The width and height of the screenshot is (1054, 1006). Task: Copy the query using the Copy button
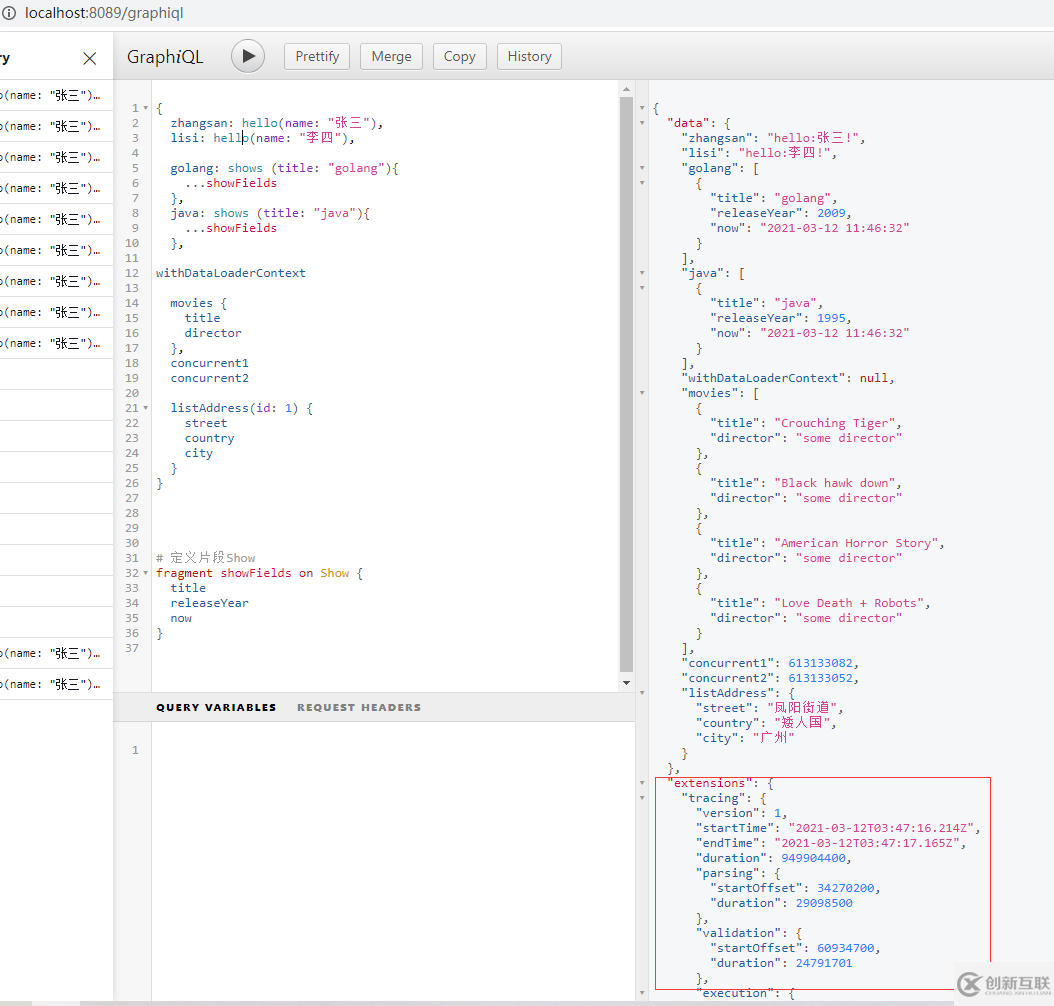(x=459, y=56)
